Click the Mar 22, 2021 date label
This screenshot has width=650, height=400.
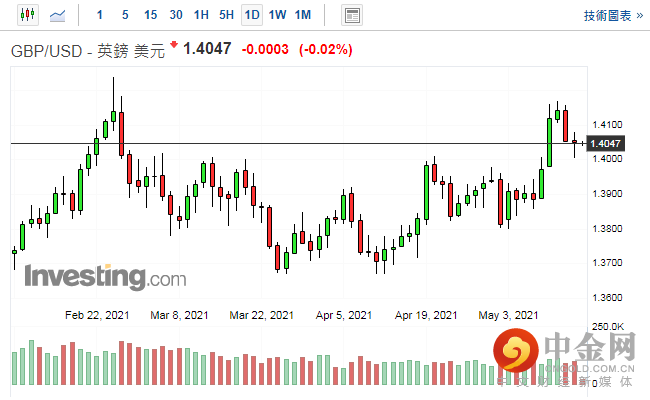click(x=261, y=315)
